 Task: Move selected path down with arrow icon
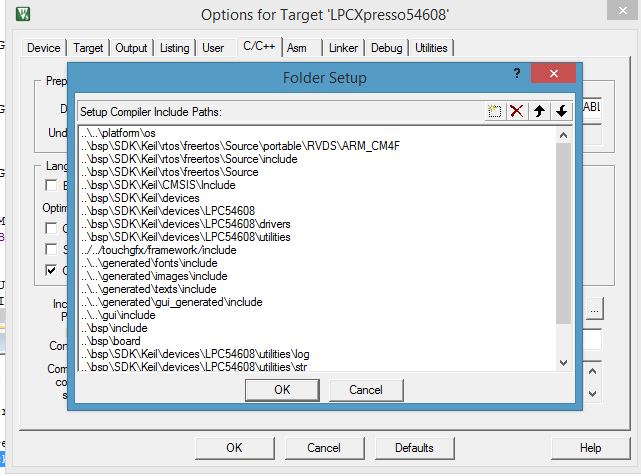click(561, 111)
